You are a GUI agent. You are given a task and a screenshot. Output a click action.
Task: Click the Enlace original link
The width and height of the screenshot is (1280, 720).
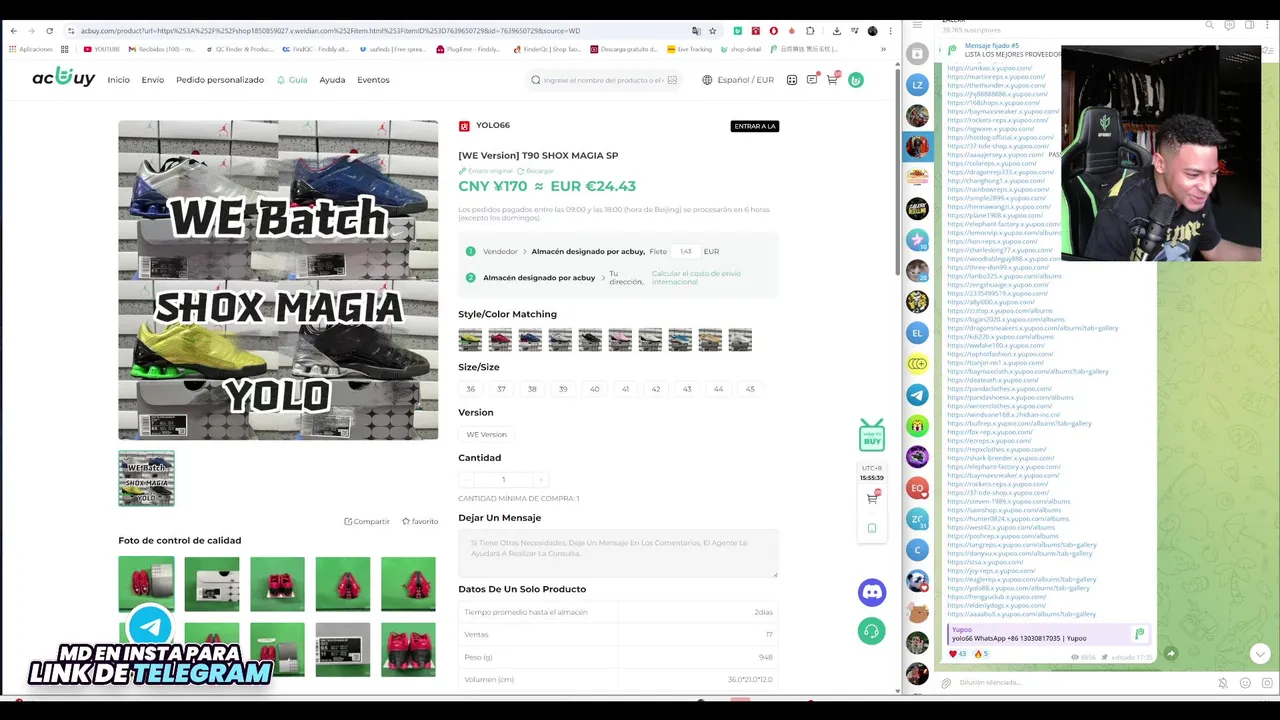click(486, 171)
